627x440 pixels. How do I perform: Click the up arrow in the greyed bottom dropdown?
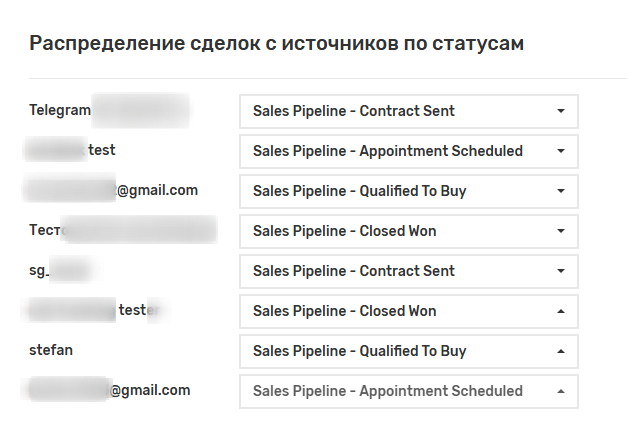tap(560, 391)
